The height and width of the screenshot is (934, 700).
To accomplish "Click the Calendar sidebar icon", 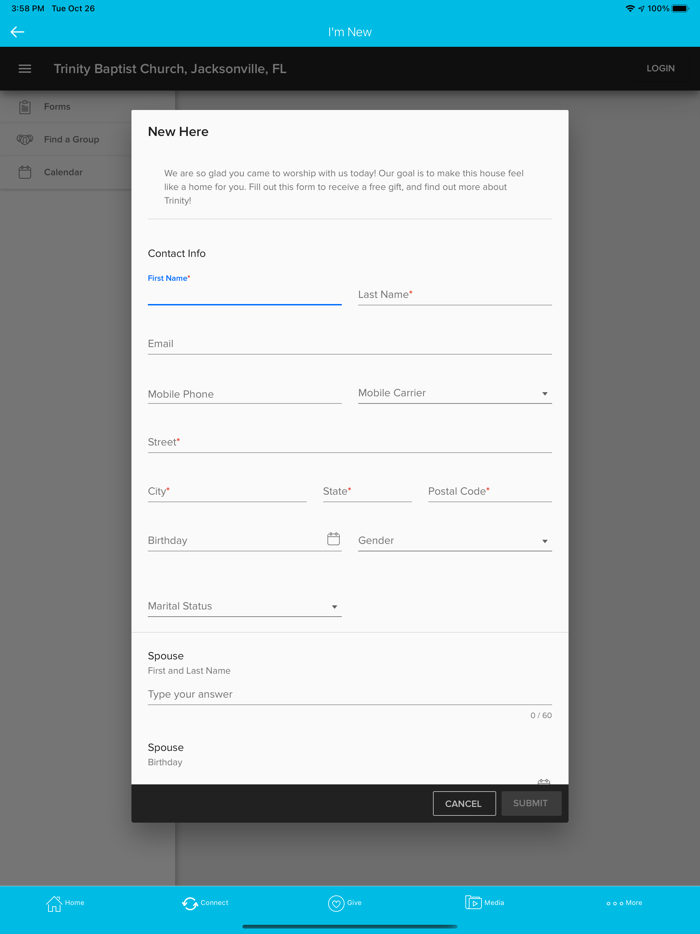I will click(x=25, y=172).
